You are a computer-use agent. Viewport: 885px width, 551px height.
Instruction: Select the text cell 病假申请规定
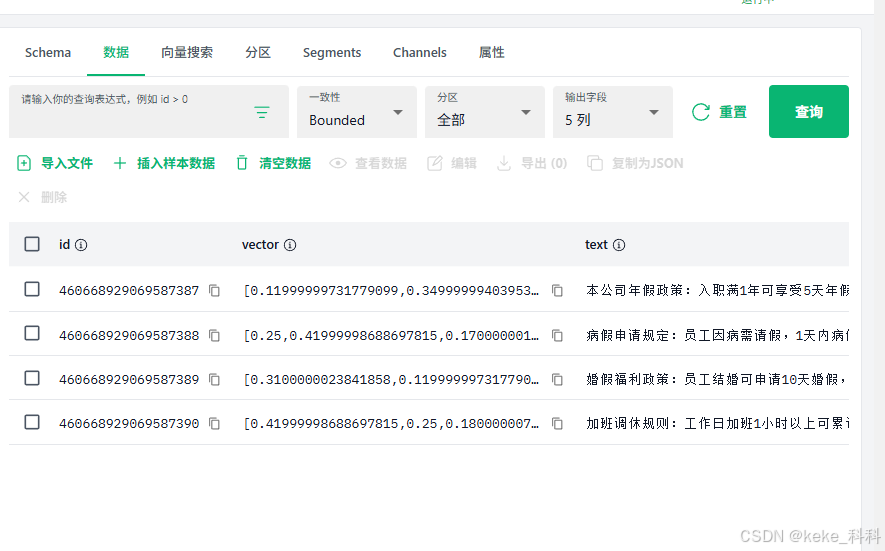click(717, 335)
